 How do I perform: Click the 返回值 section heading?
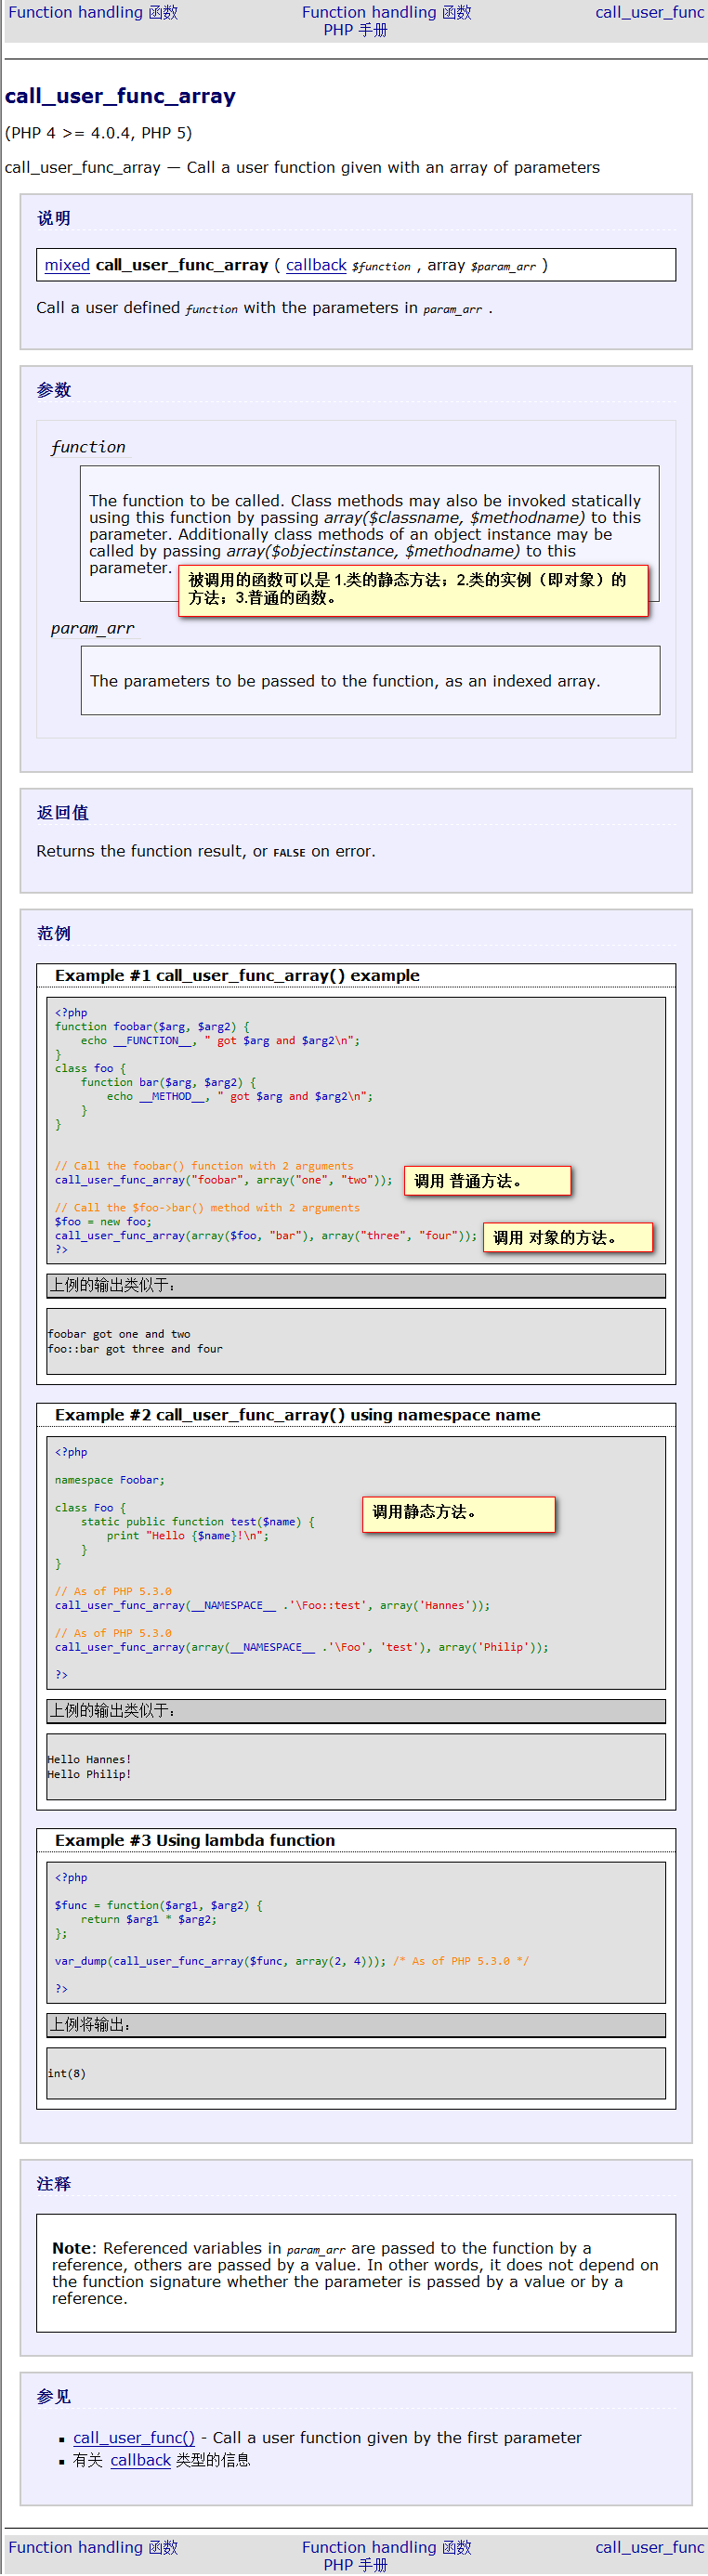(x=62, y=812)
